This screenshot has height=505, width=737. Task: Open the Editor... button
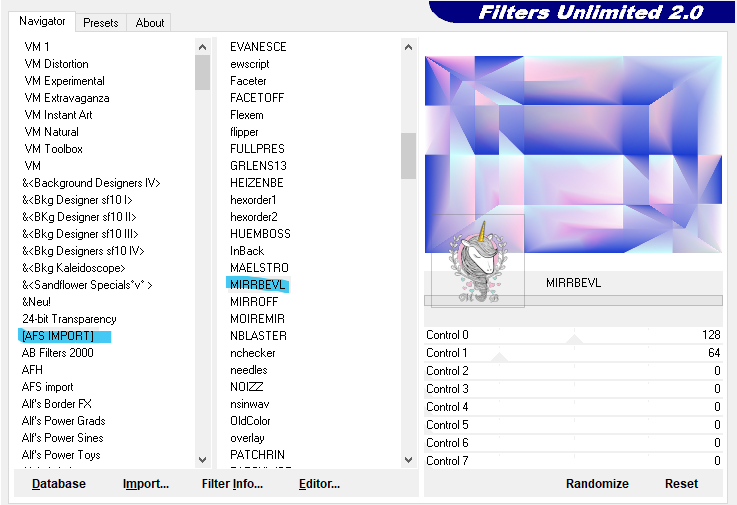tap(319, 483)
